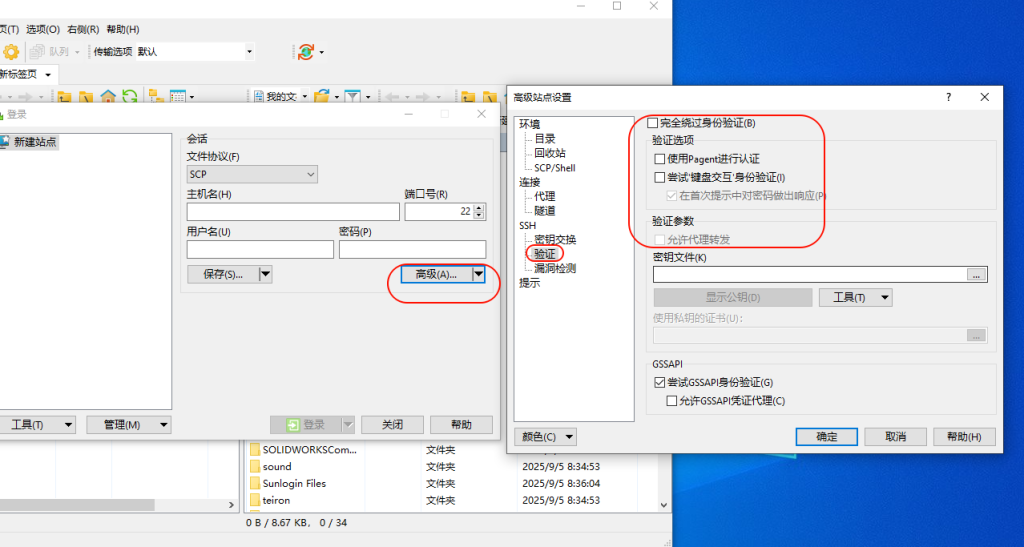Image resolution: width=1024 pixels, height=547 pixels.
Task: Click the teiron folder icon
Action: point(255,501)
